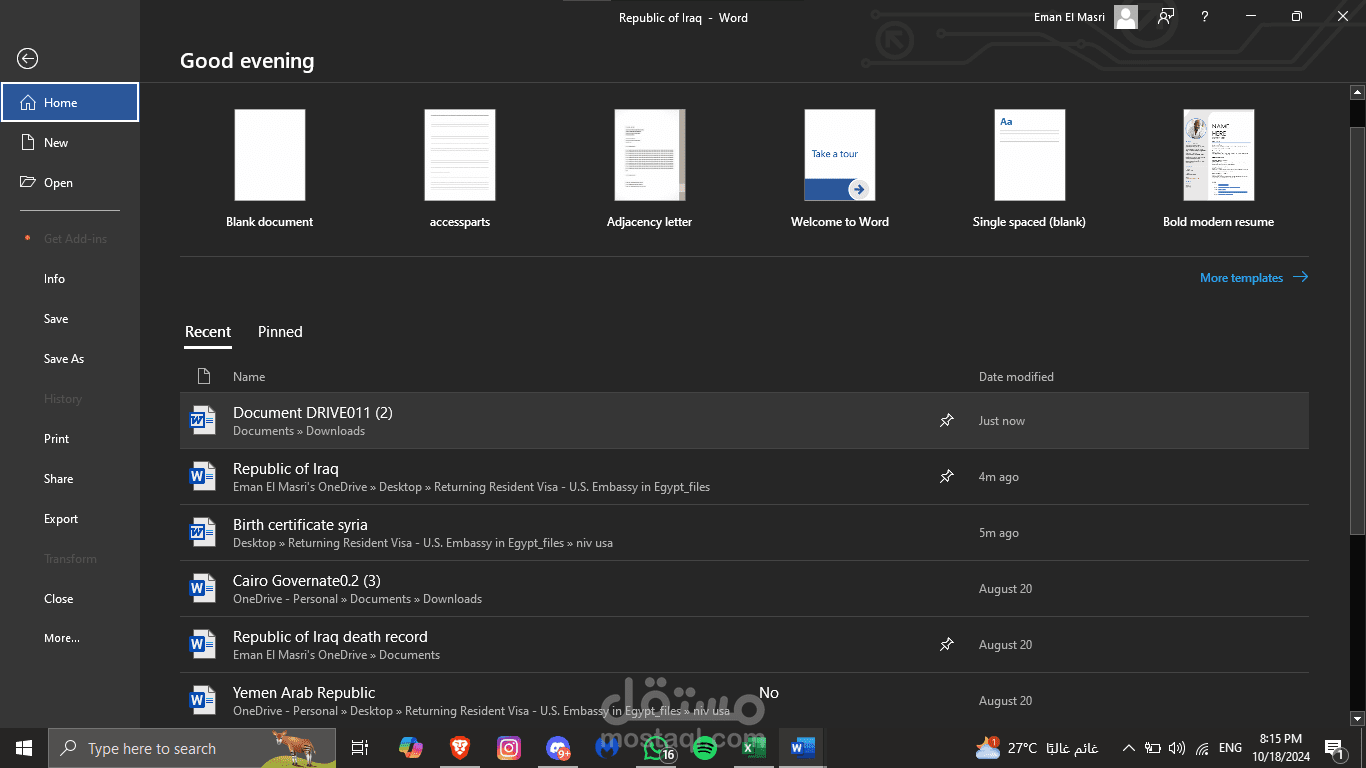
Task: Click the scrollbar up arrow
Action: pos(1357,92)
